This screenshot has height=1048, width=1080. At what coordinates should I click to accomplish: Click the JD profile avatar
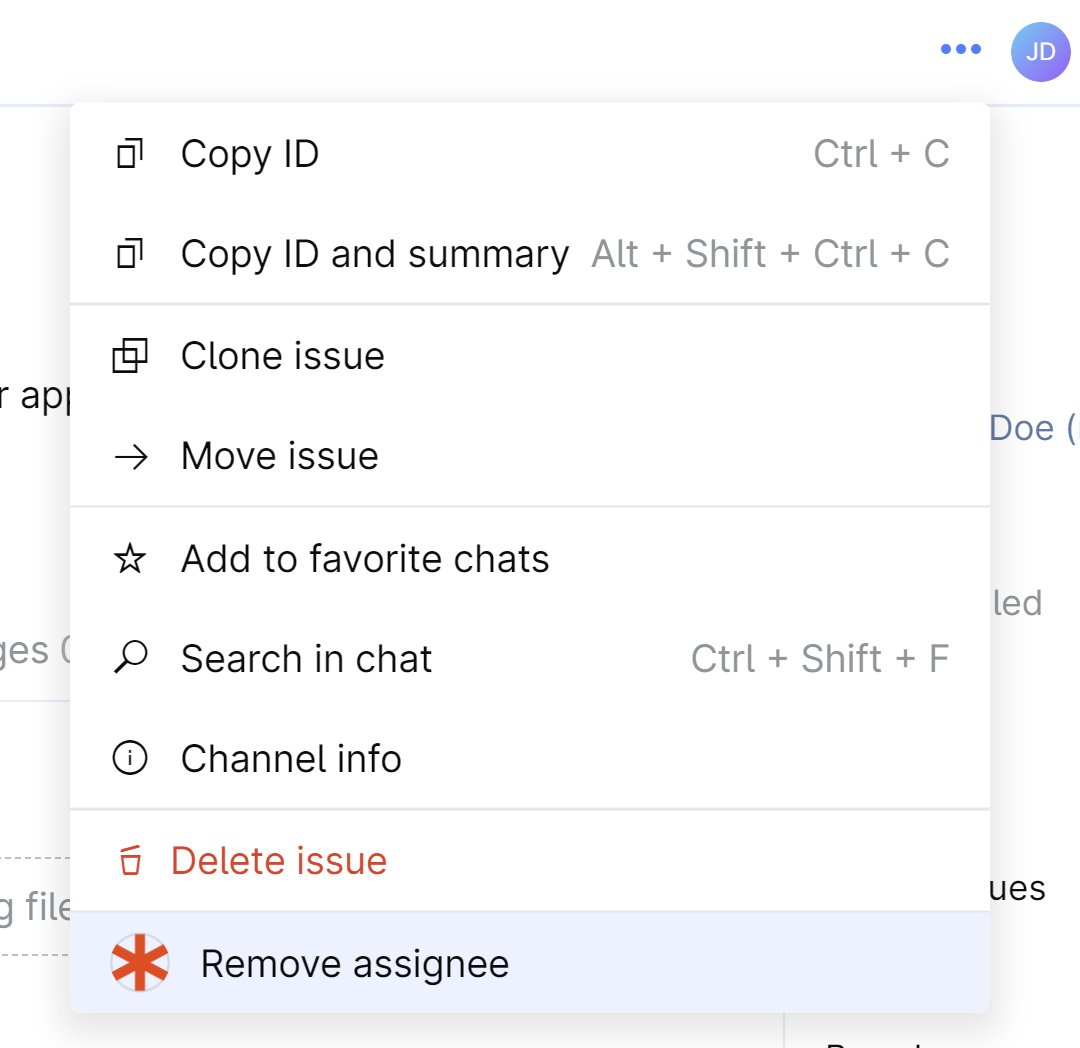1041,52
